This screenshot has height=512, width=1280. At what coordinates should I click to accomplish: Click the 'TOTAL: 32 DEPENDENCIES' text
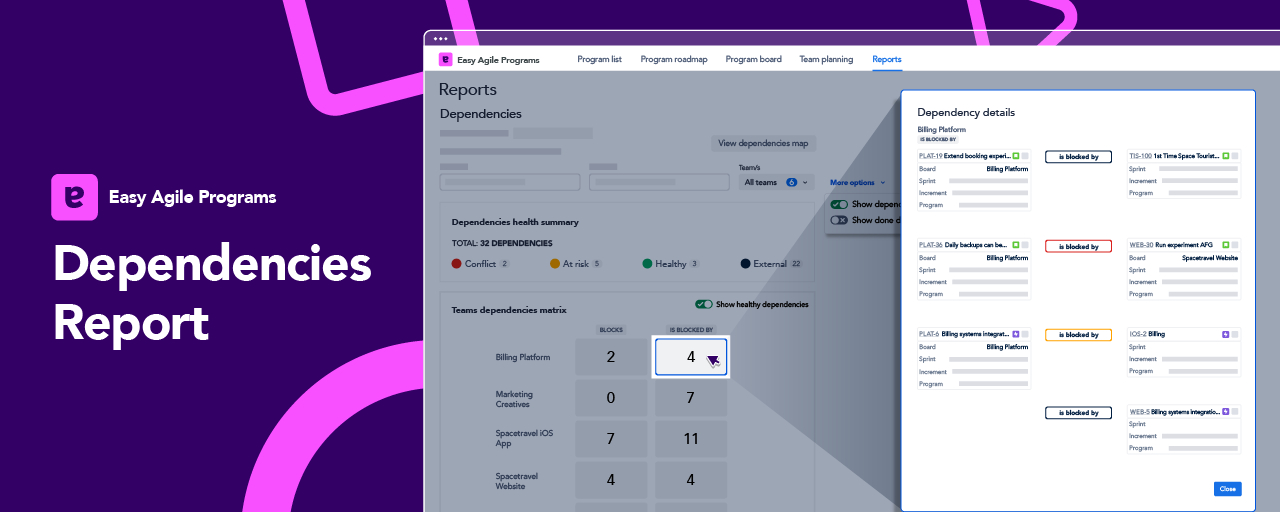point(502,243)
